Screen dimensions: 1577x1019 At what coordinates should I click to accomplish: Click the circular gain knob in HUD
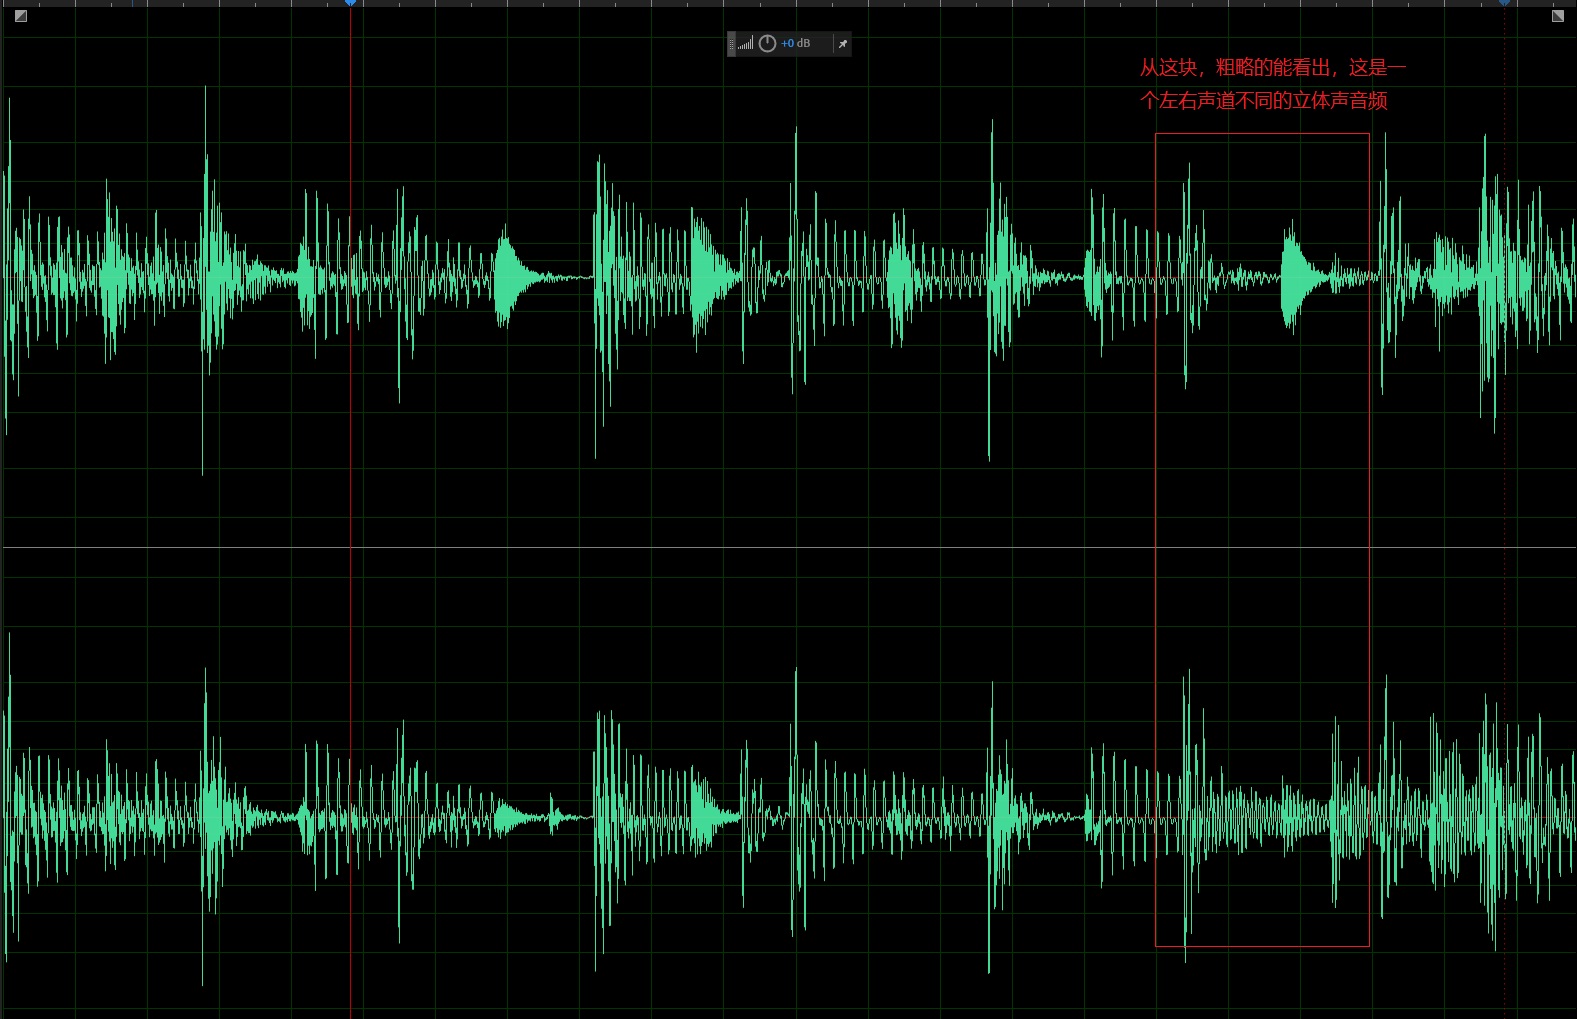pyautogui.click(x=767, y=44)
